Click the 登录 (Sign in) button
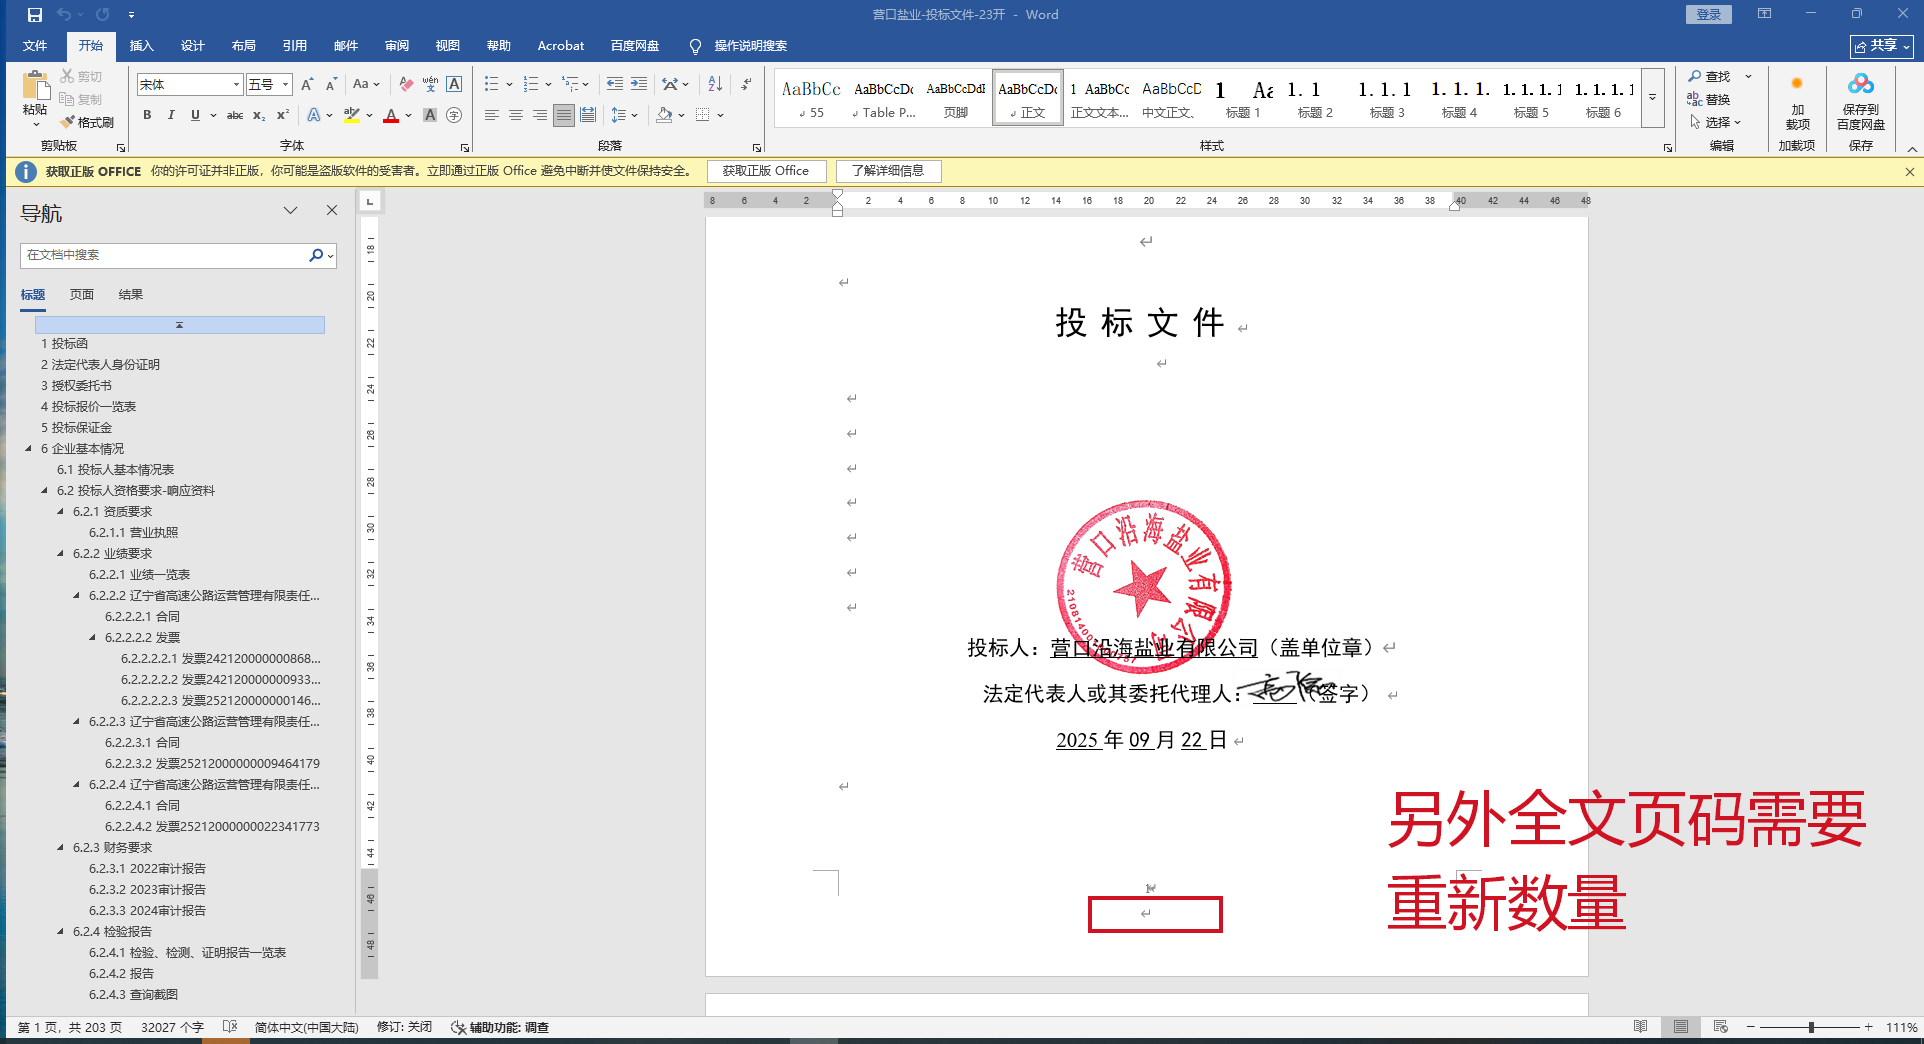 click(x=1708, y=14)
